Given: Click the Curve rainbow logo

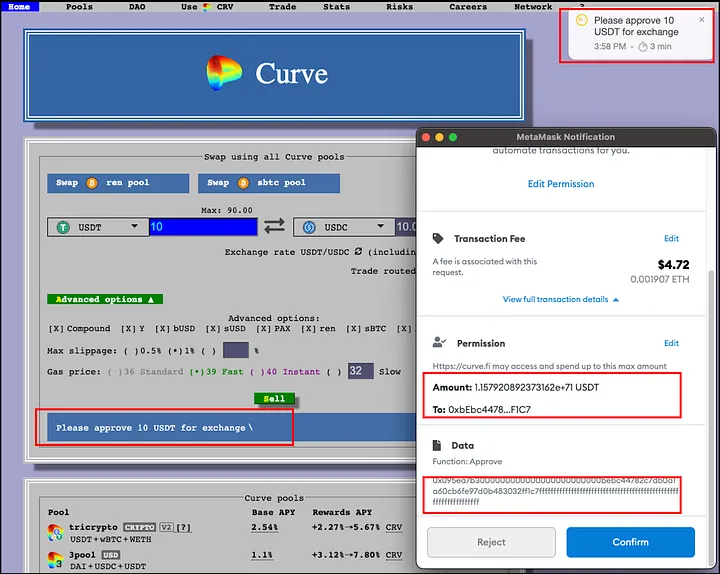Looking at the screenshot, I should tap(225, 73).
